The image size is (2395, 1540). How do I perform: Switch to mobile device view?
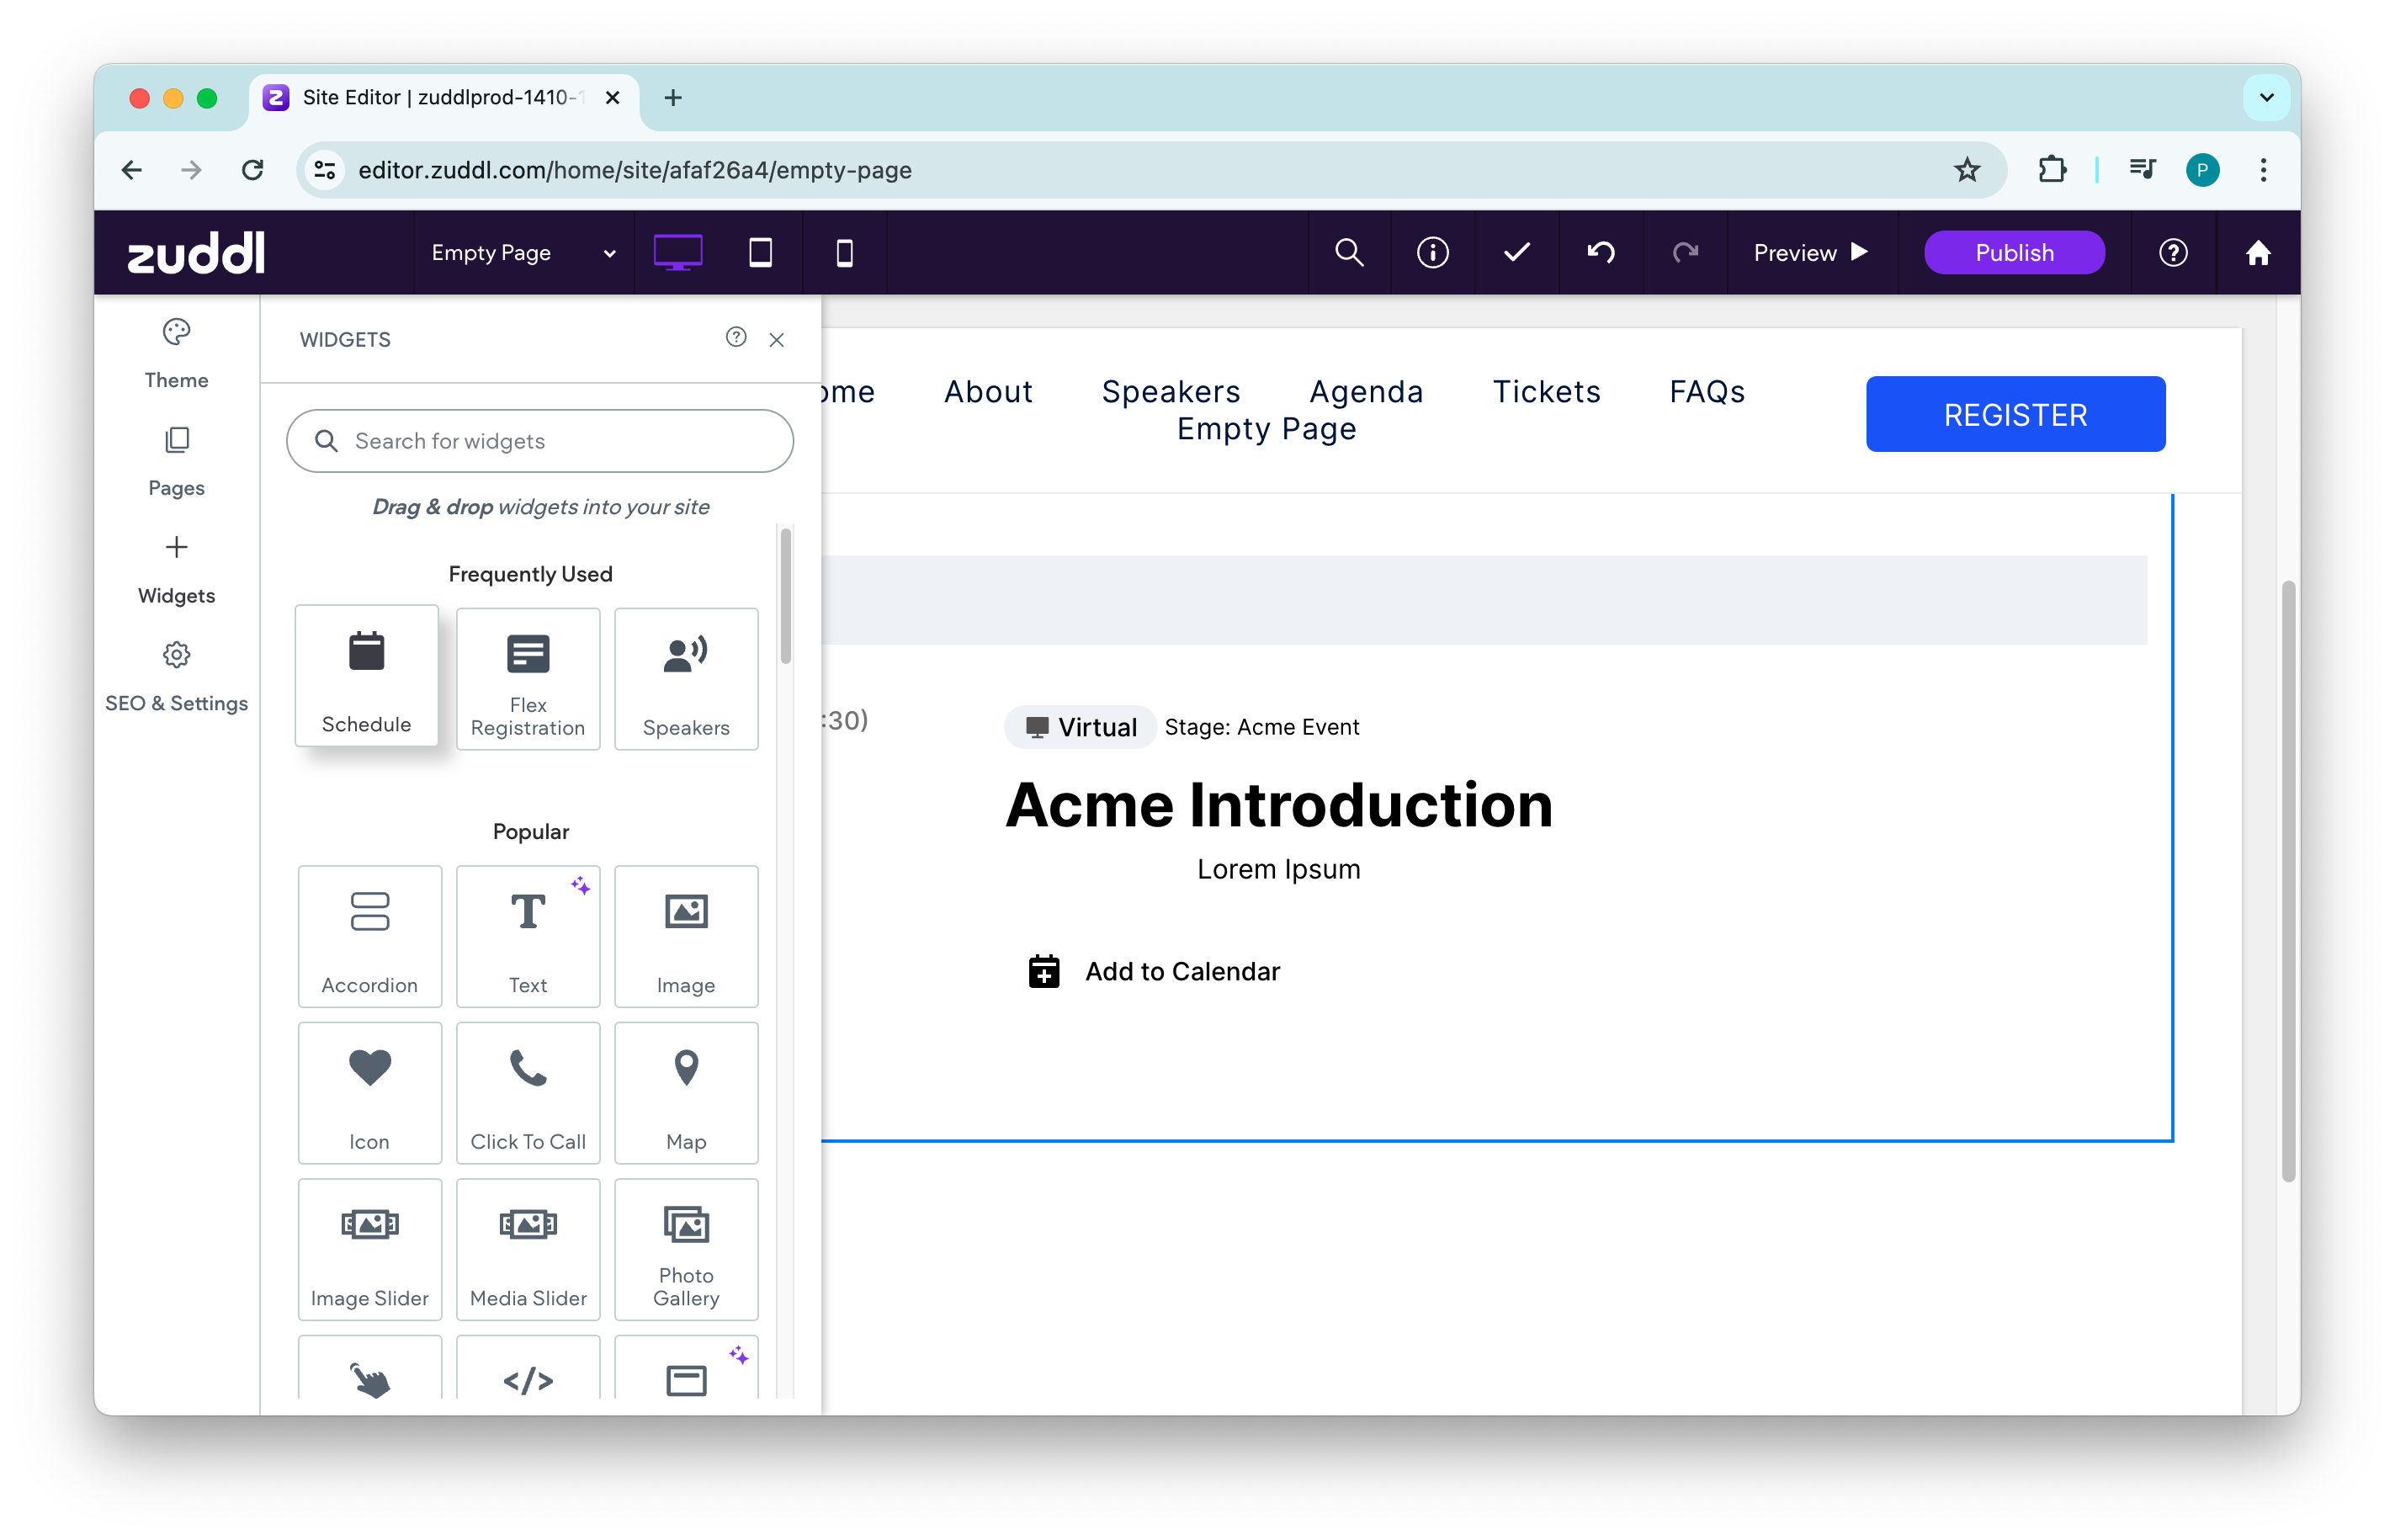(844, 252)
